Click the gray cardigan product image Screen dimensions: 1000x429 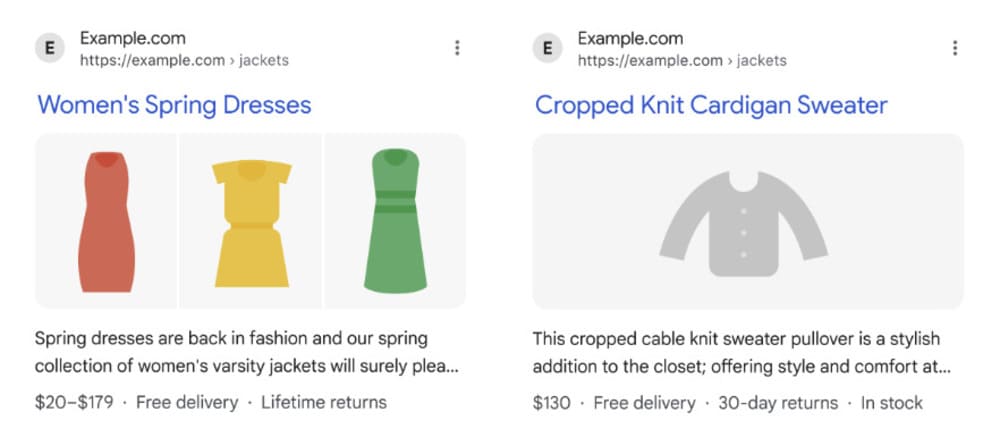click(747, 221)
